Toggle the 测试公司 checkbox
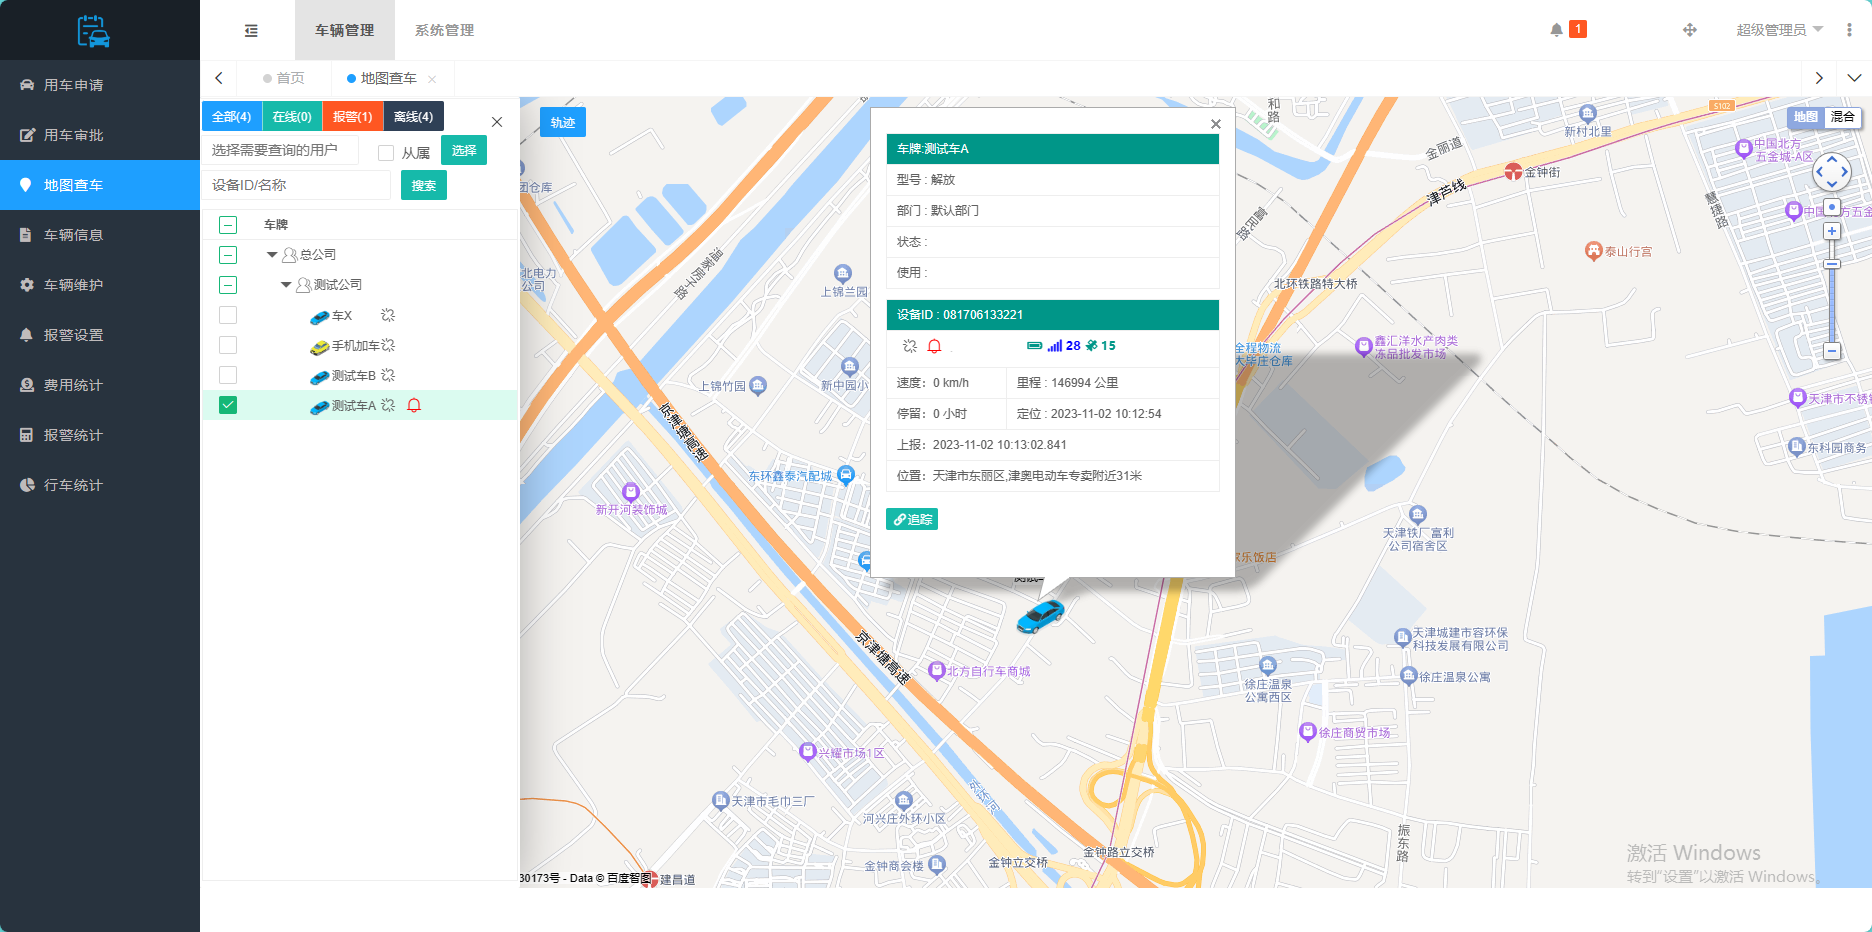The height and width of the screenshot is (932, 1872). pos(228,285)
